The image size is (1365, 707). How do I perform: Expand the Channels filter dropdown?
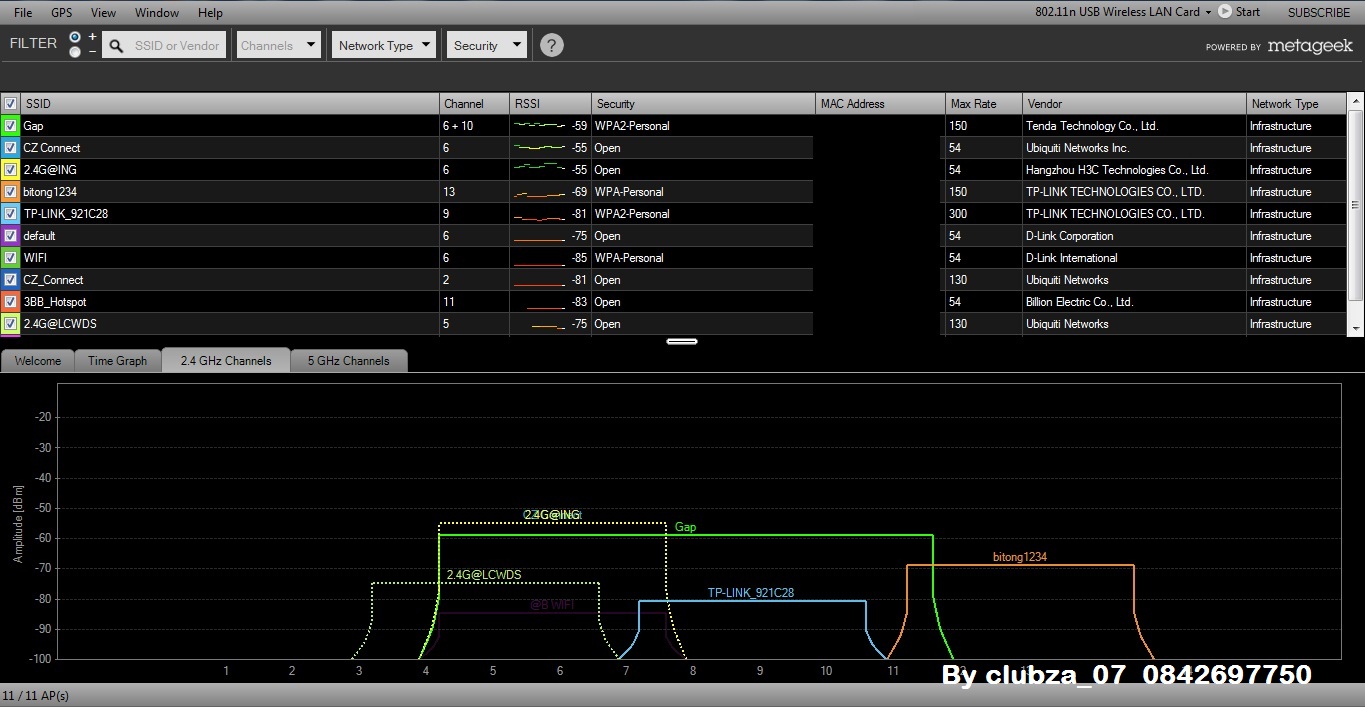point(279,45)
